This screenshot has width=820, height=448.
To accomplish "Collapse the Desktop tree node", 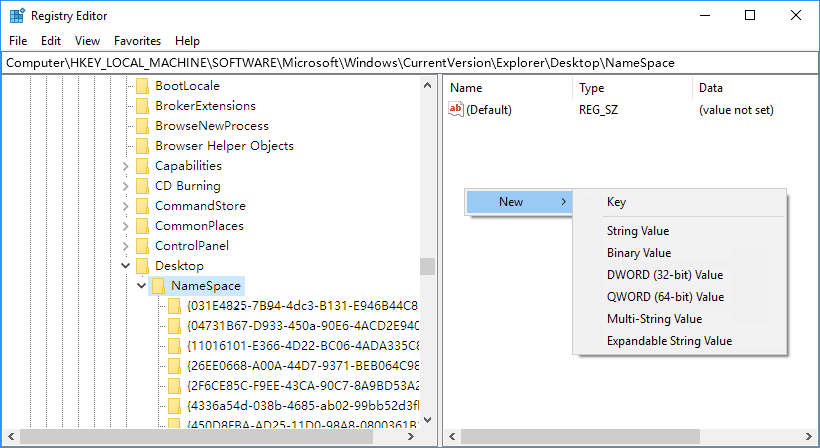I will tap(125, 266).
